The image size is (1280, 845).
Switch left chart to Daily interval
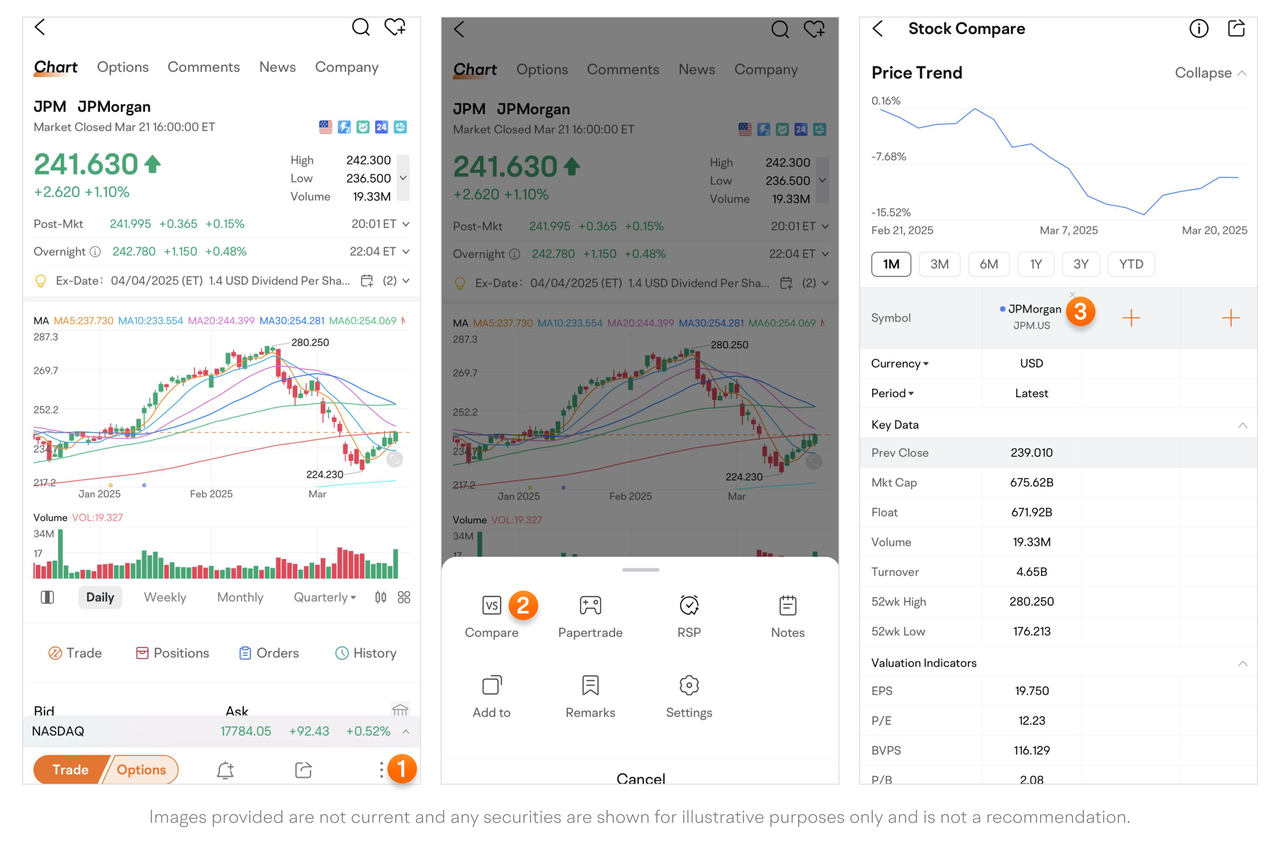(100, 597)
